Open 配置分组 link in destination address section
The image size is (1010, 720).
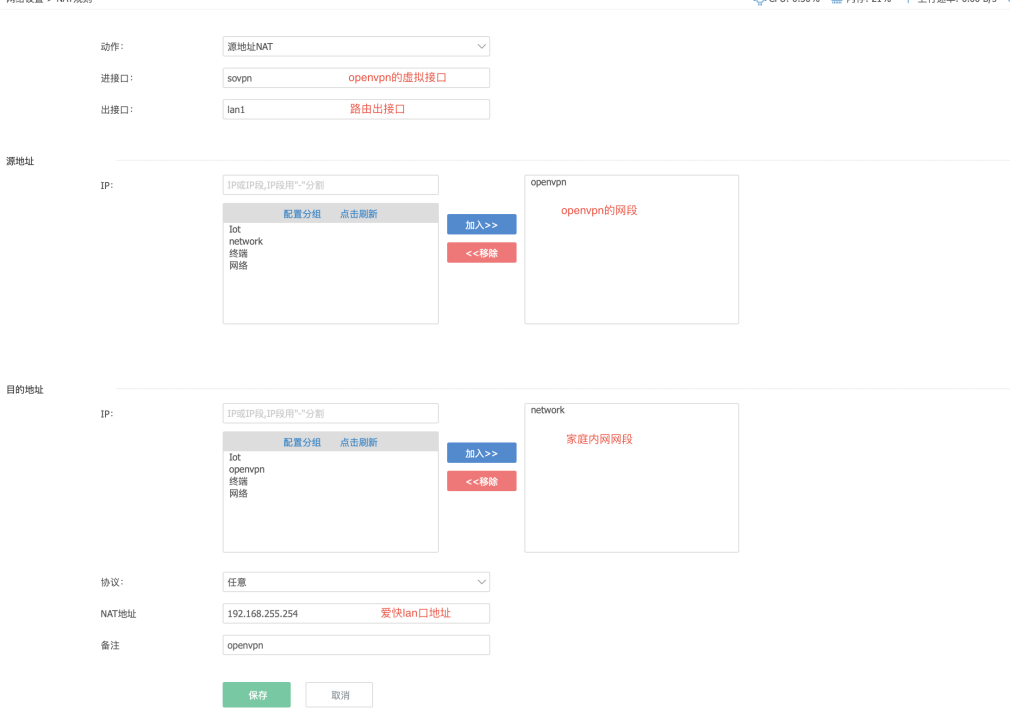click(302, 442)
